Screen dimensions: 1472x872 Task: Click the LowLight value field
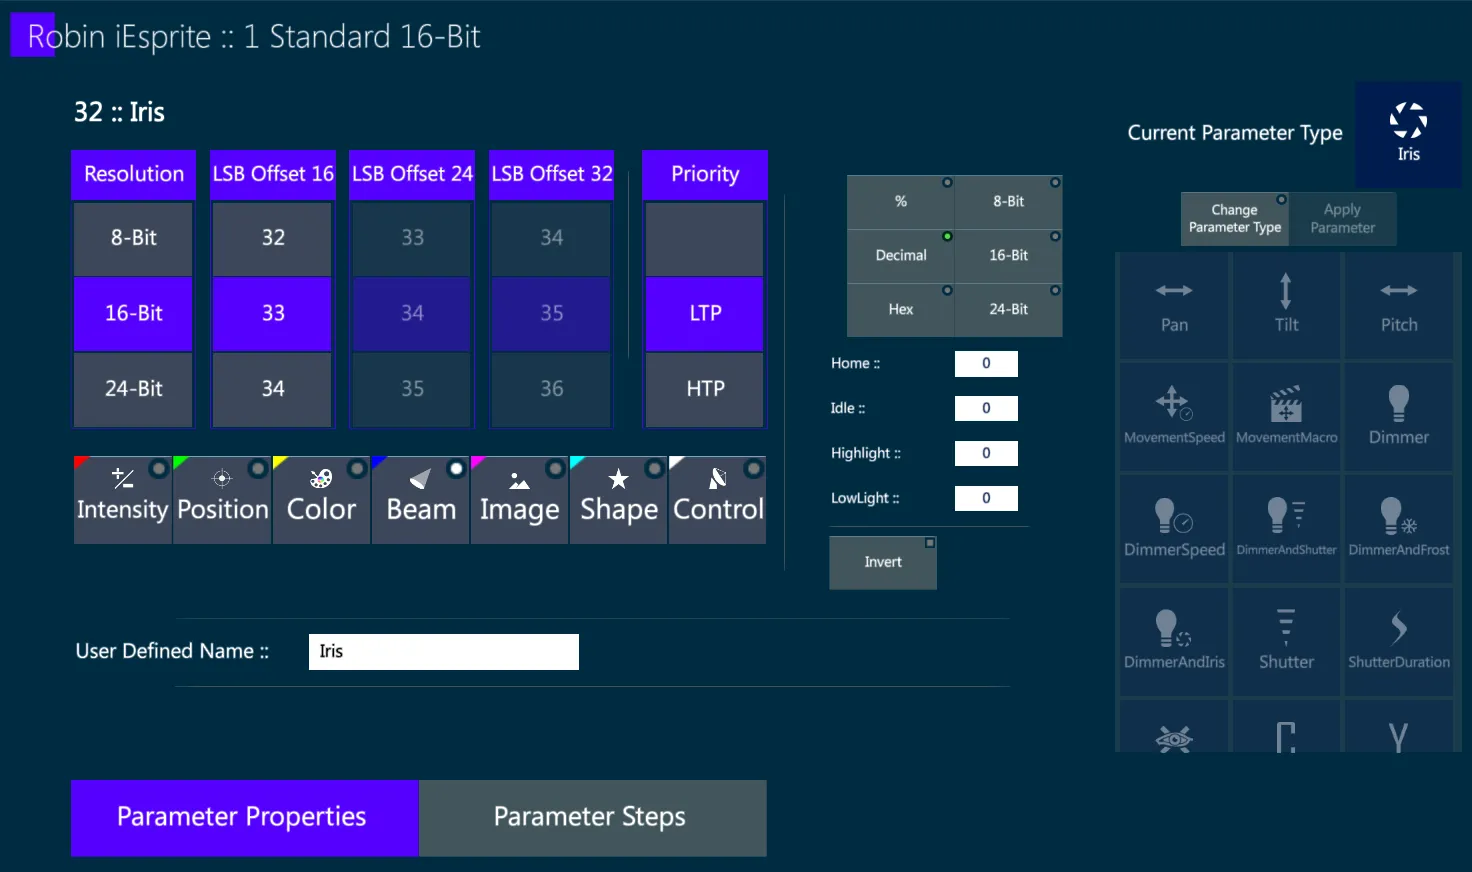click(986, 498)
